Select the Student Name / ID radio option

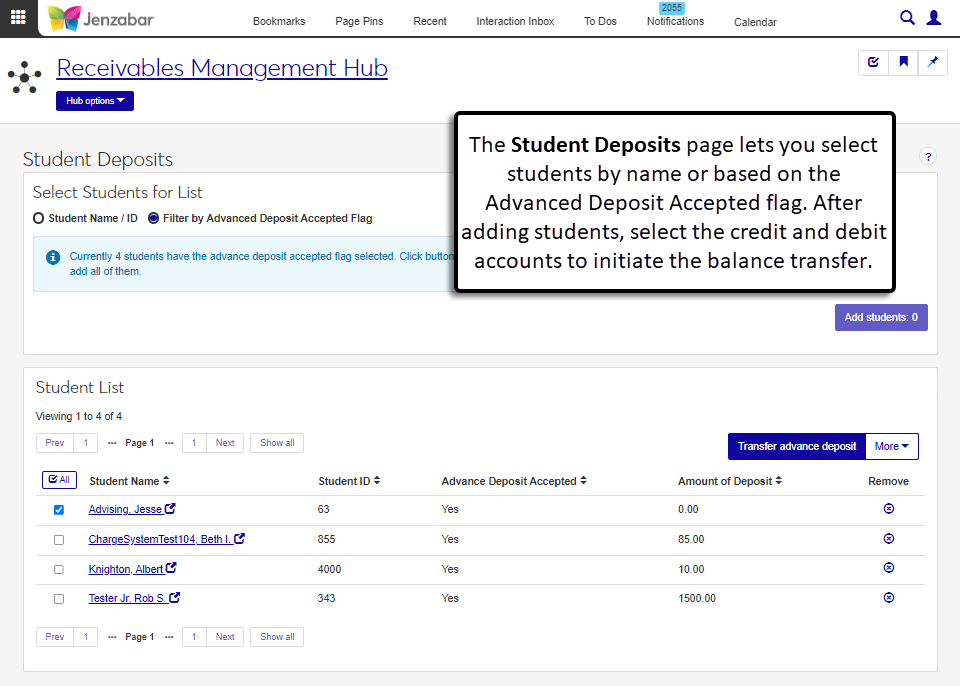pyautogui.click(x=39, y=218)
